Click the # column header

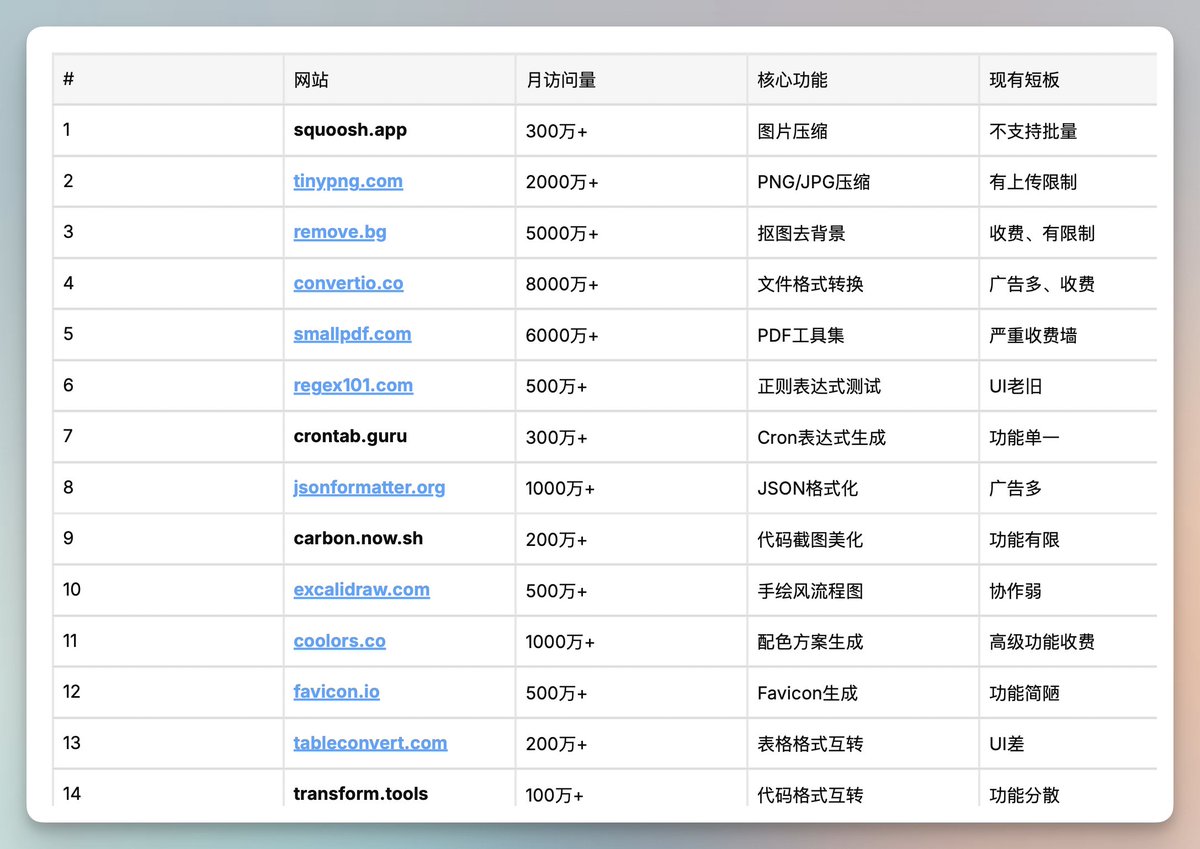point(168,79)
